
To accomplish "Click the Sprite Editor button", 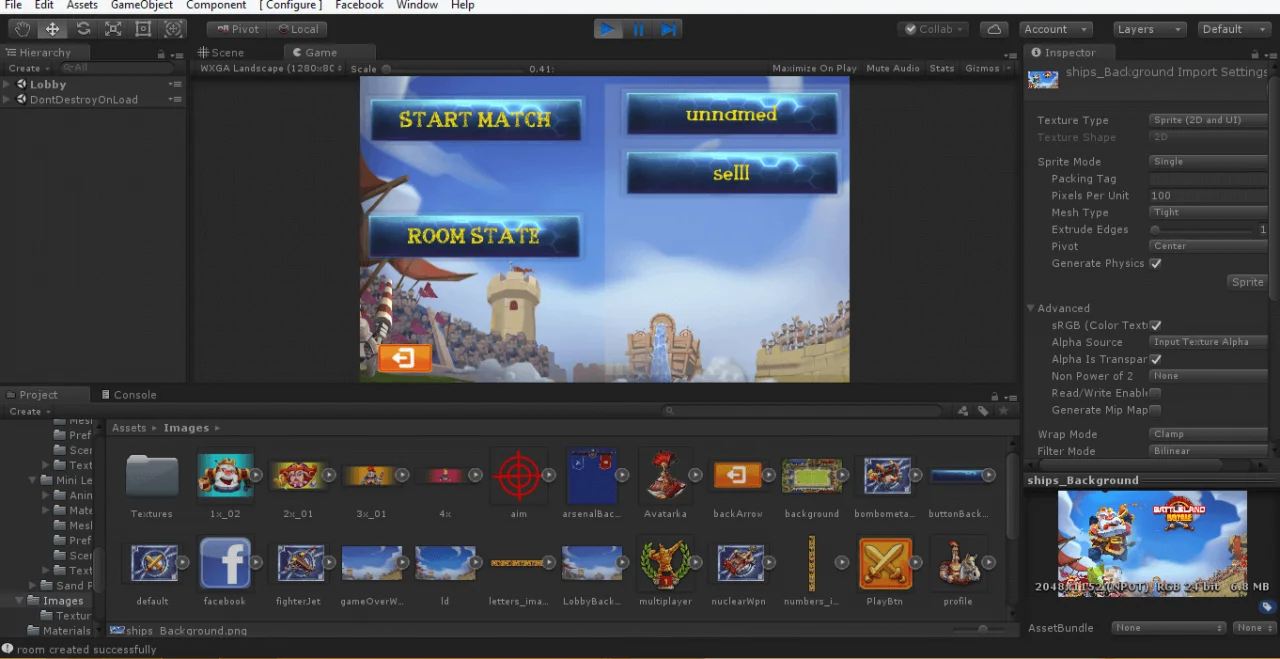I will (x=1247, y=282).
